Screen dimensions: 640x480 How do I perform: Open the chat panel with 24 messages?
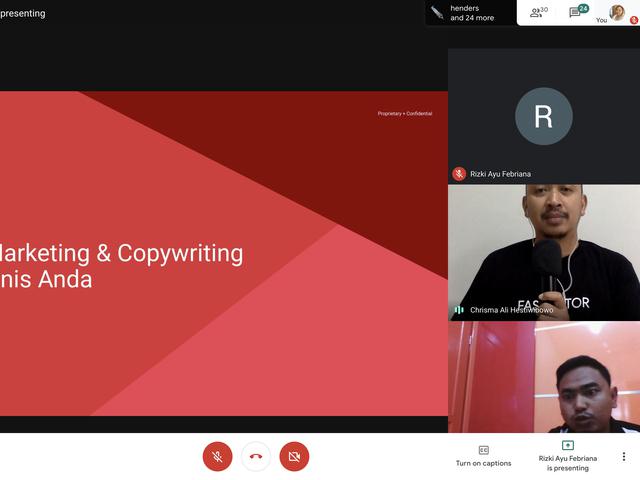578,12
